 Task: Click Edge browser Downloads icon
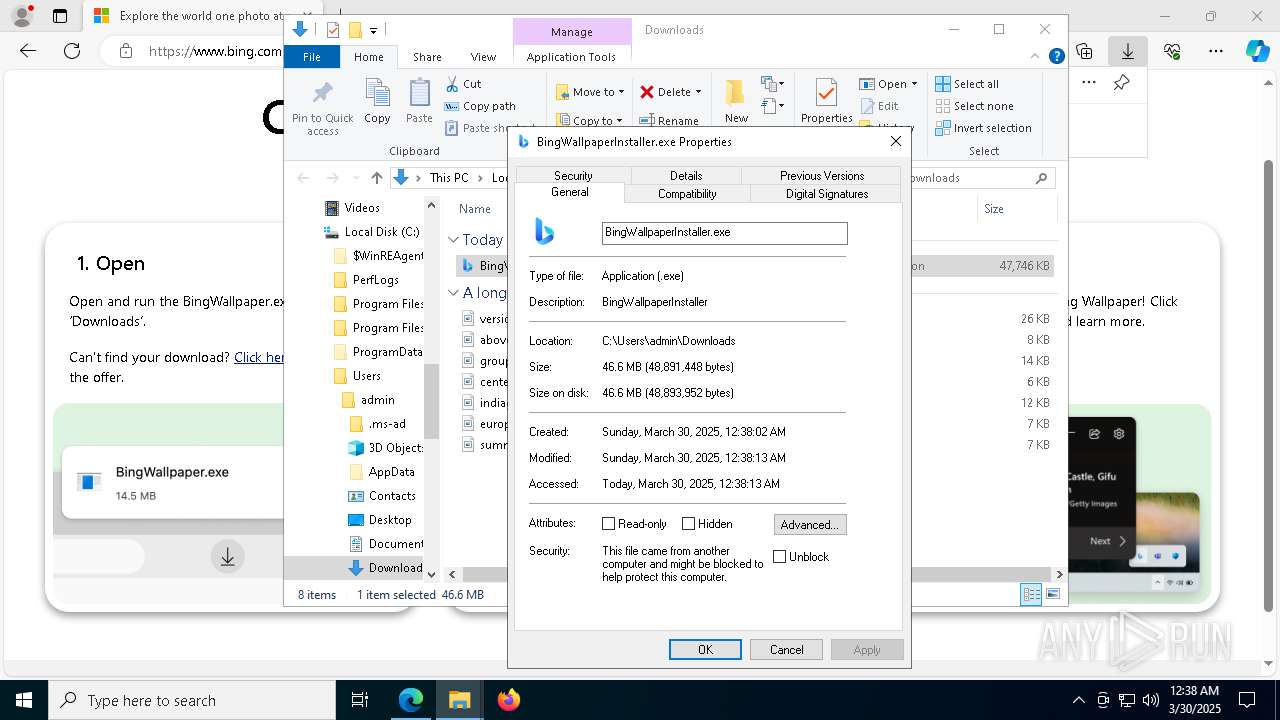tap(1128, 50)
